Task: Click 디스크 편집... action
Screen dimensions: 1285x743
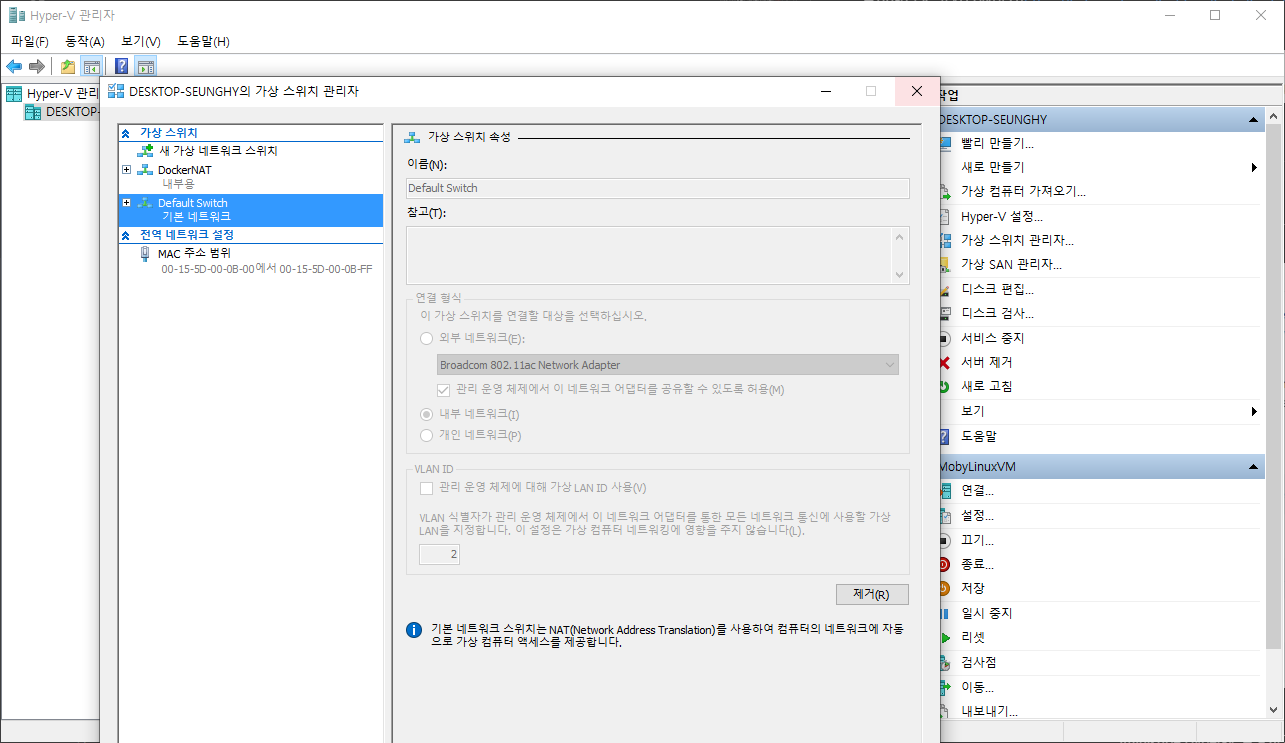Action: [997, 289]
